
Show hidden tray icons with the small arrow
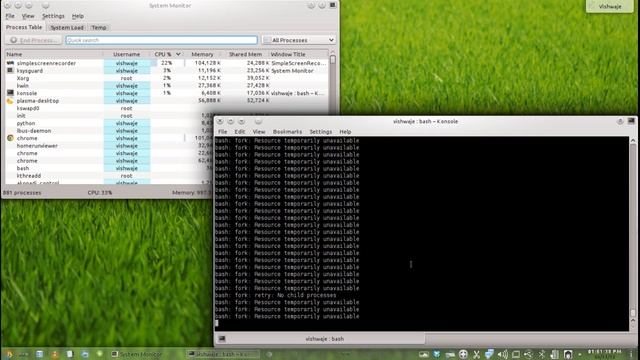pyautogui.click(x=580, y=354)
